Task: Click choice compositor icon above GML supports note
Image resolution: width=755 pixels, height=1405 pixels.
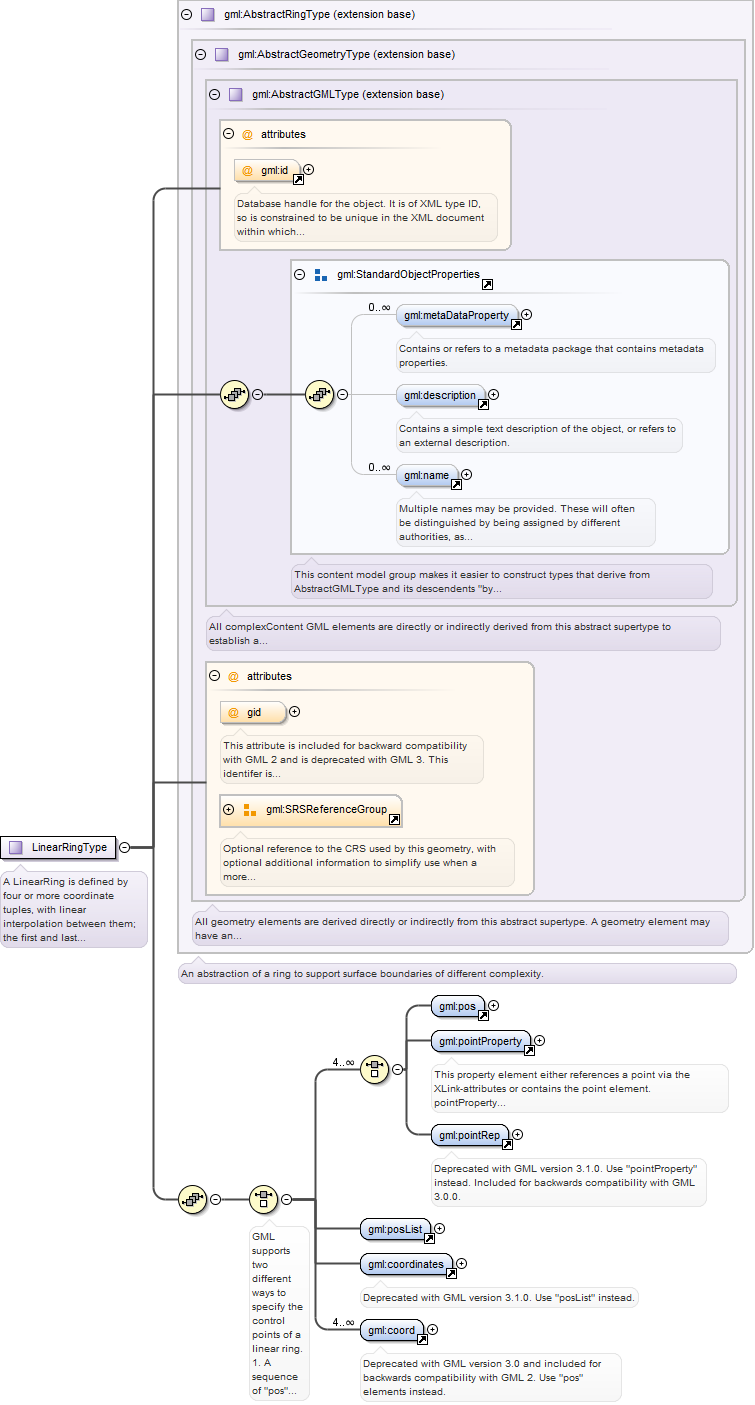Action: (263, 1198)
